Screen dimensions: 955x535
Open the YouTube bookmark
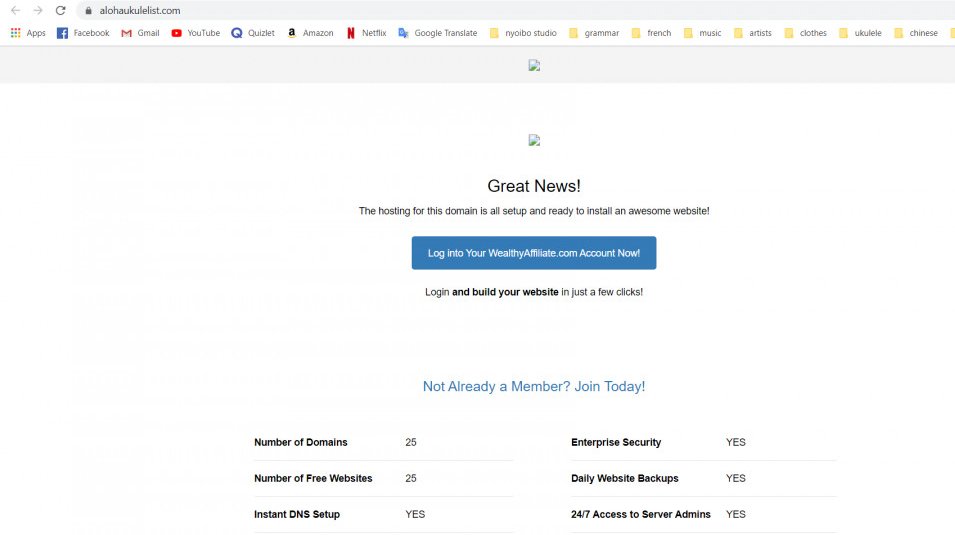[196, 33]
